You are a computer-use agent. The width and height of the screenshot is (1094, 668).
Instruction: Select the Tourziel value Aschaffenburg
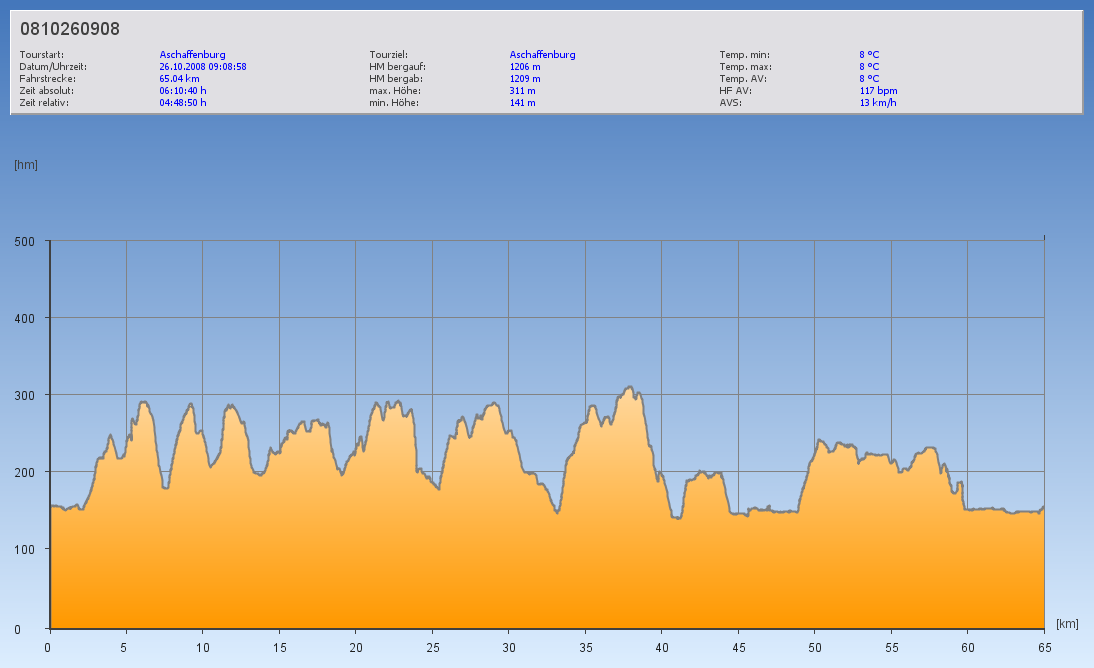point(542,54)
